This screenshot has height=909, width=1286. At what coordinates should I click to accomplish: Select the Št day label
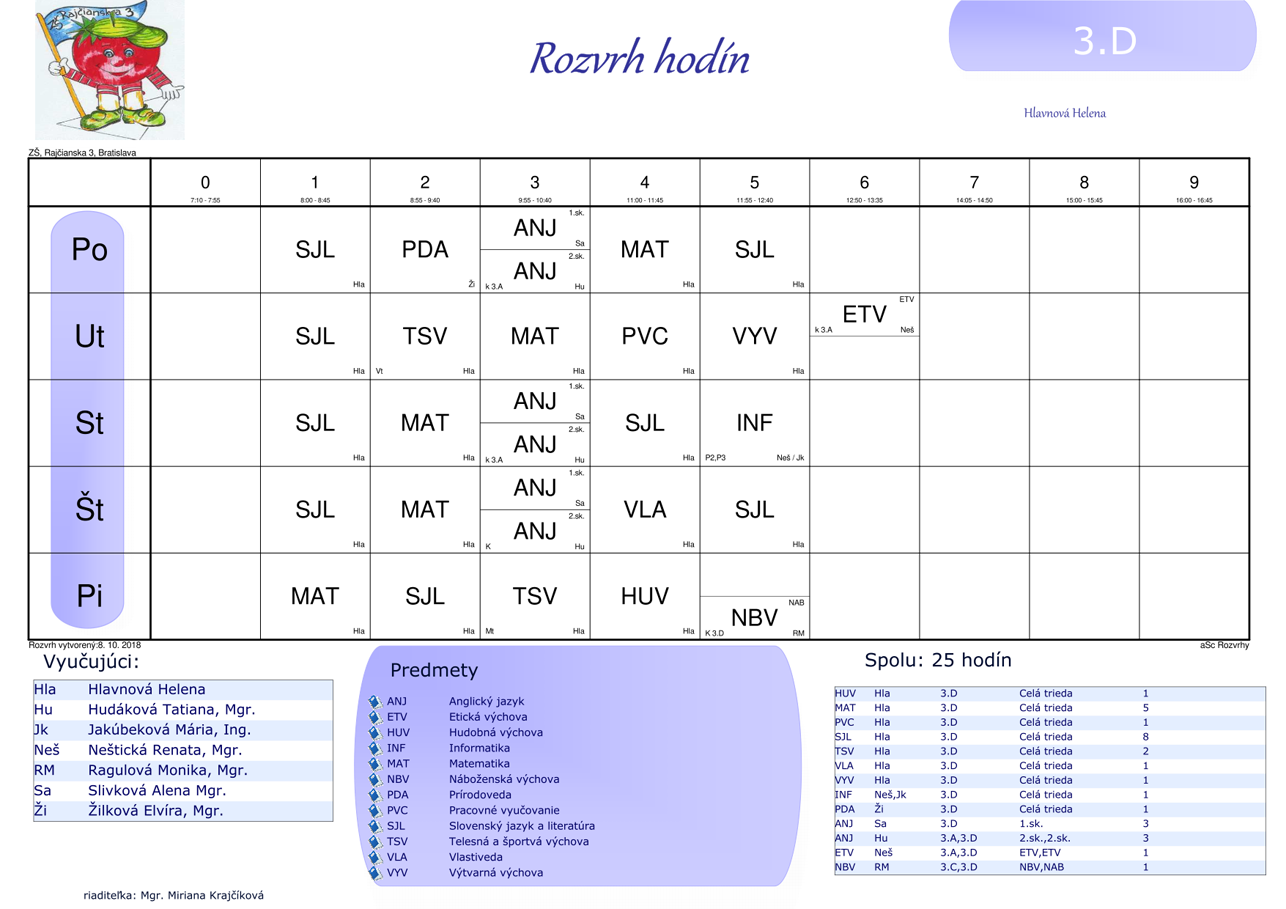[x=89, y=510]
